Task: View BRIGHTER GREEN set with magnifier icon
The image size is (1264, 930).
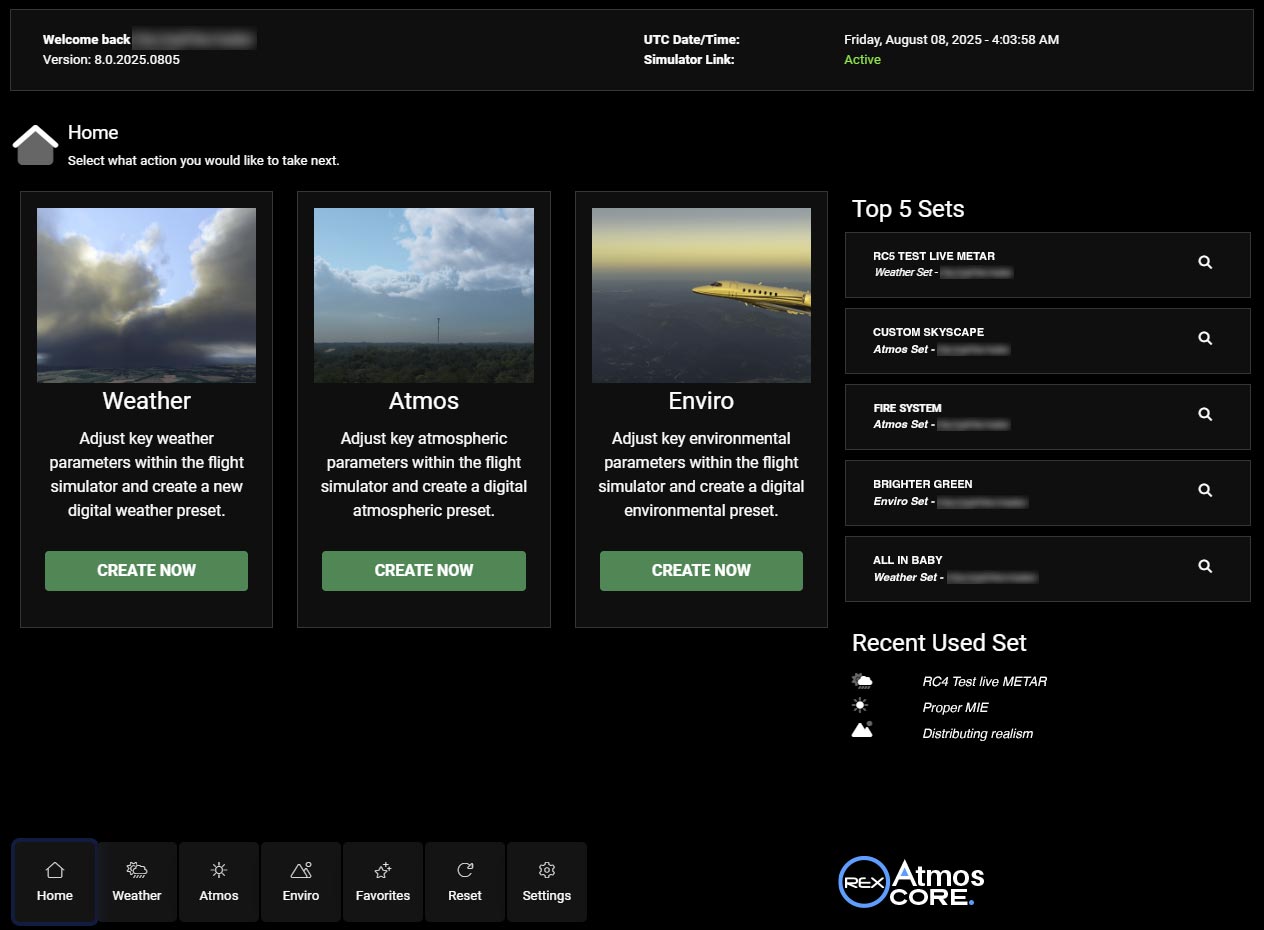Action: tap(1204, 491)
